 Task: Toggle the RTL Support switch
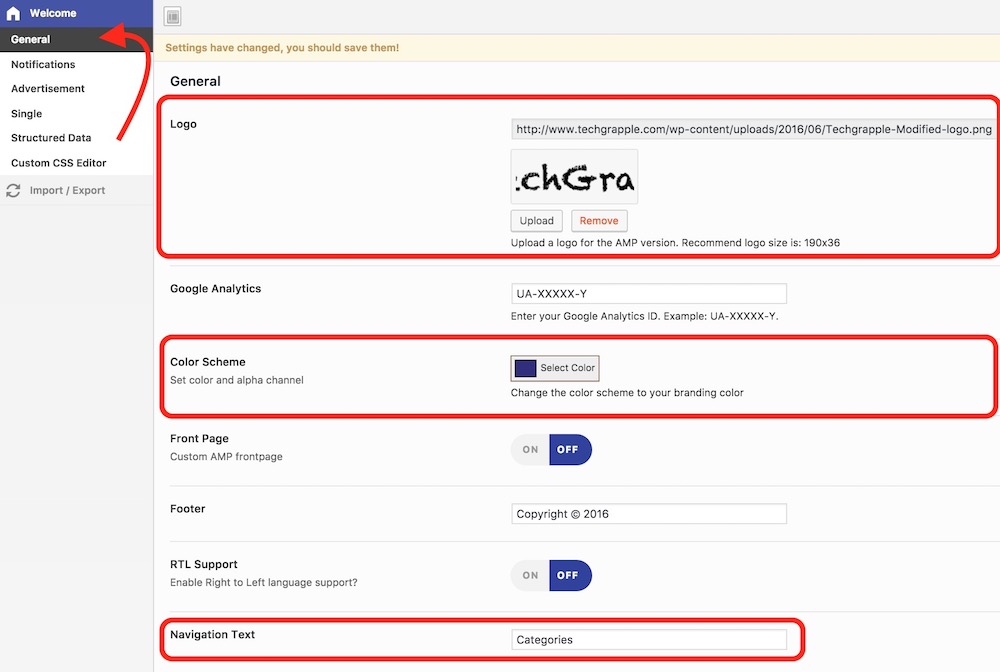[x=551, y=575]
